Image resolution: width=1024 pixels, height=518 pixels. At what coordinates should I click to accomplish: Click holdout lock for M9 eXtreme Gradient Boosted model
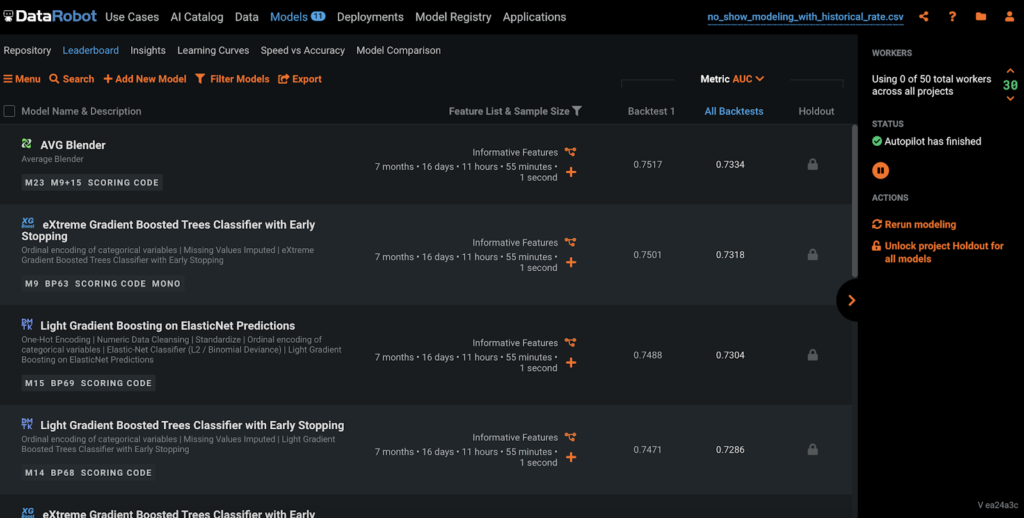click(812, 255)
